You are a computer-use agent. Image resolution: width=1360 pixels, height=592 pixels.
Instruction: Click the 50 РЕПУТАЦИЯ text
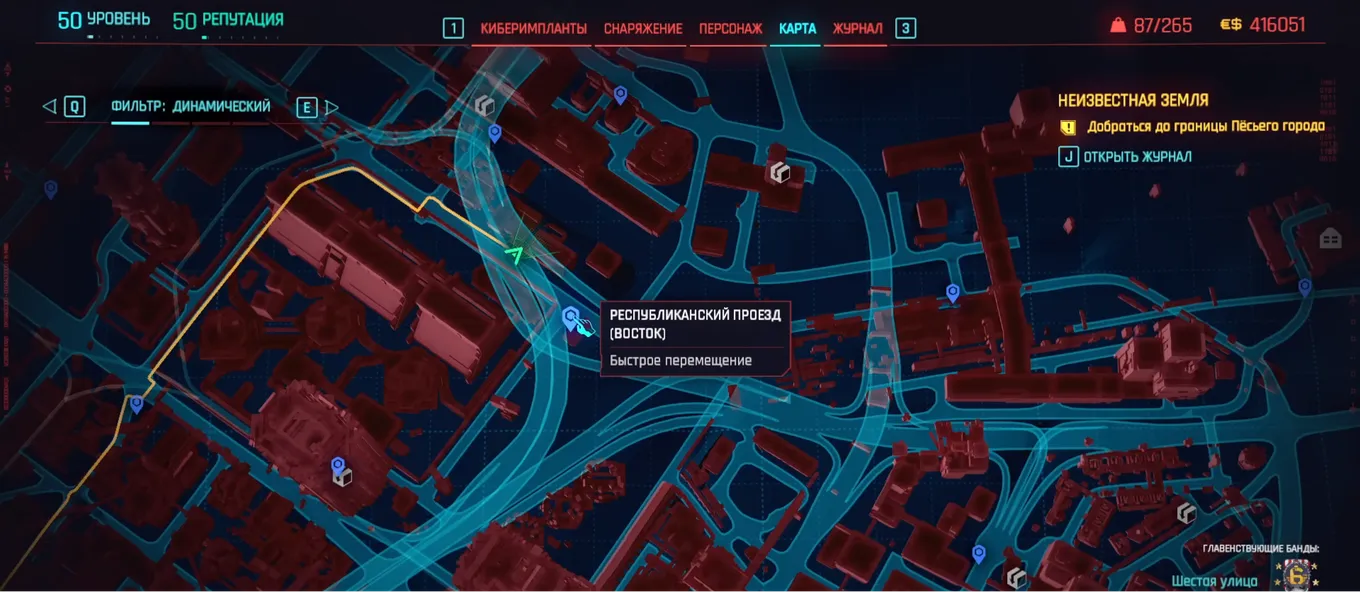[228, 20]
